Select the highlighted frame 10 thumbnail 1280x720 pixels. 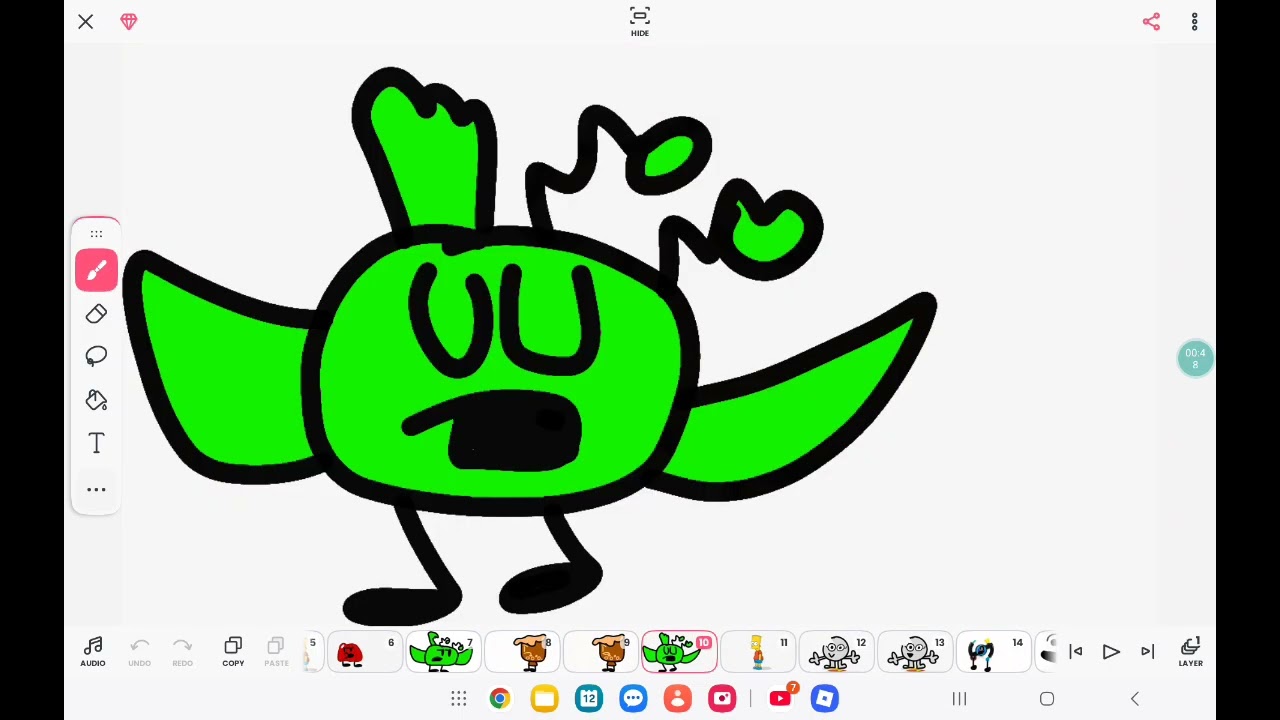click(x=679, y=652)
